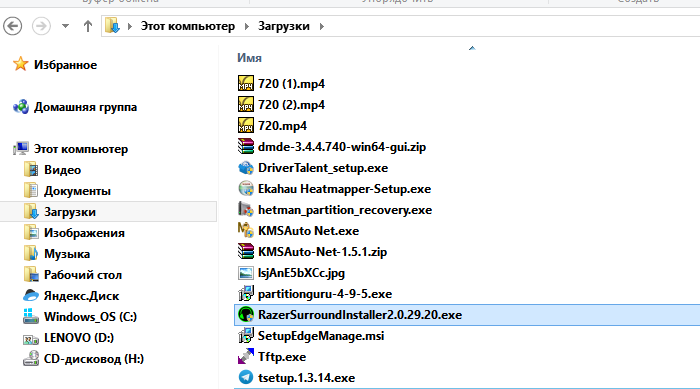
Task: Click the archive icon of dmde-3.4.4.740-win64-gui.zip
Action: (x=246, y=146)
